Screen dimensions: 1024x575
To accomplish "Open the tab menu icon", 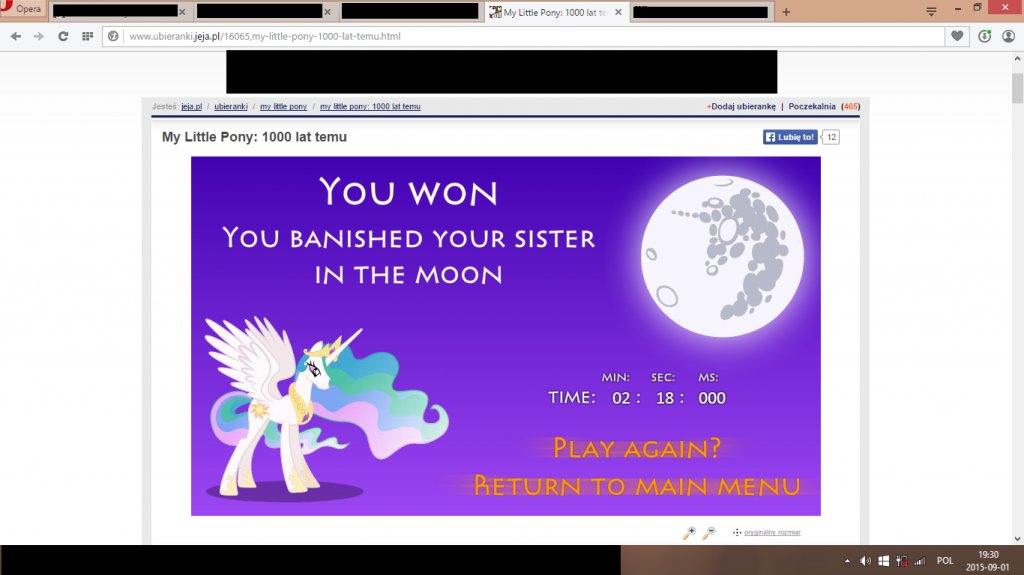I will [x=931, y=12].
